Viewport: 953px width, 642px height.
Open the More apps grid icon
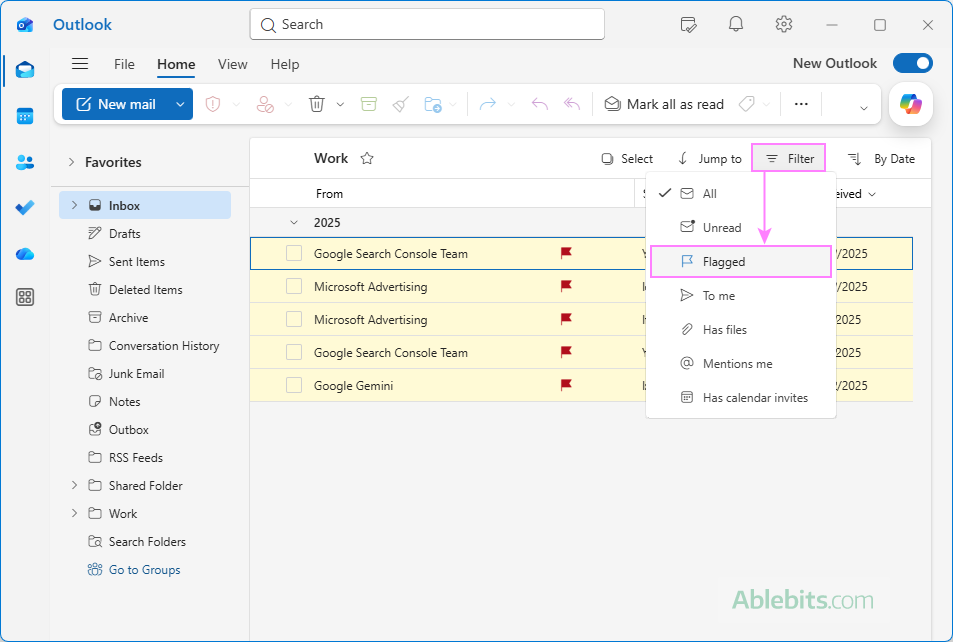point(25,297)
